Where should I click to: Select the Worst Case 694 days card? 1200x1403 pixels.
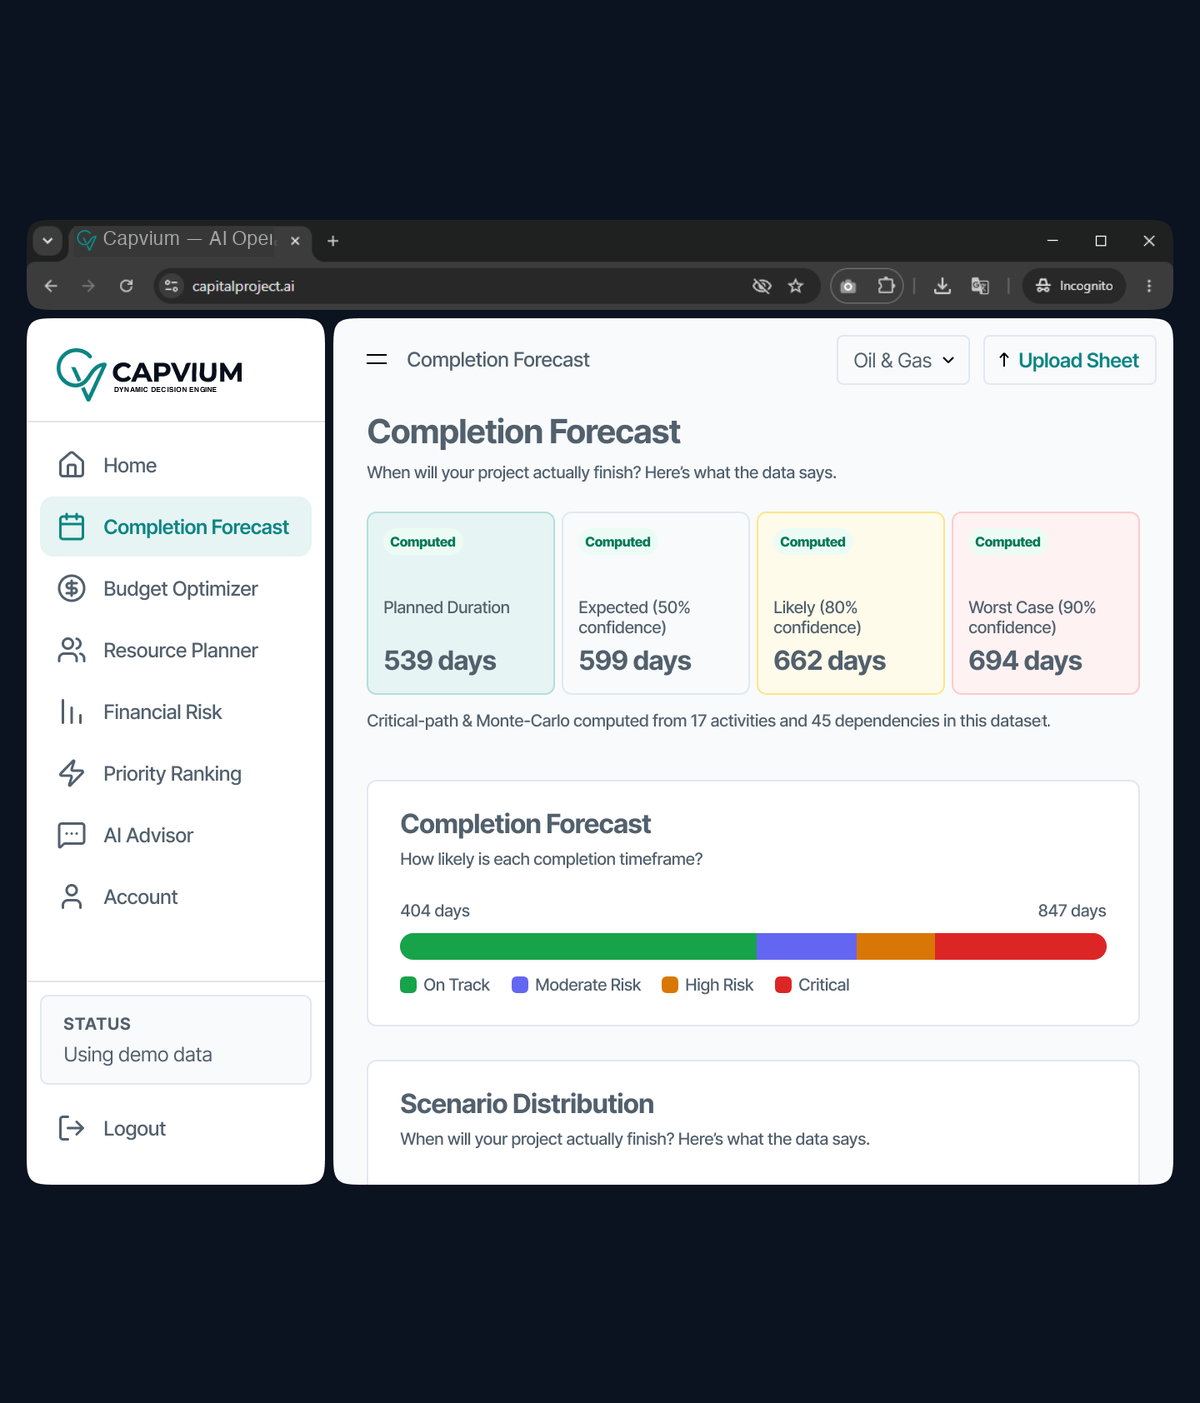pos(1046,603)
